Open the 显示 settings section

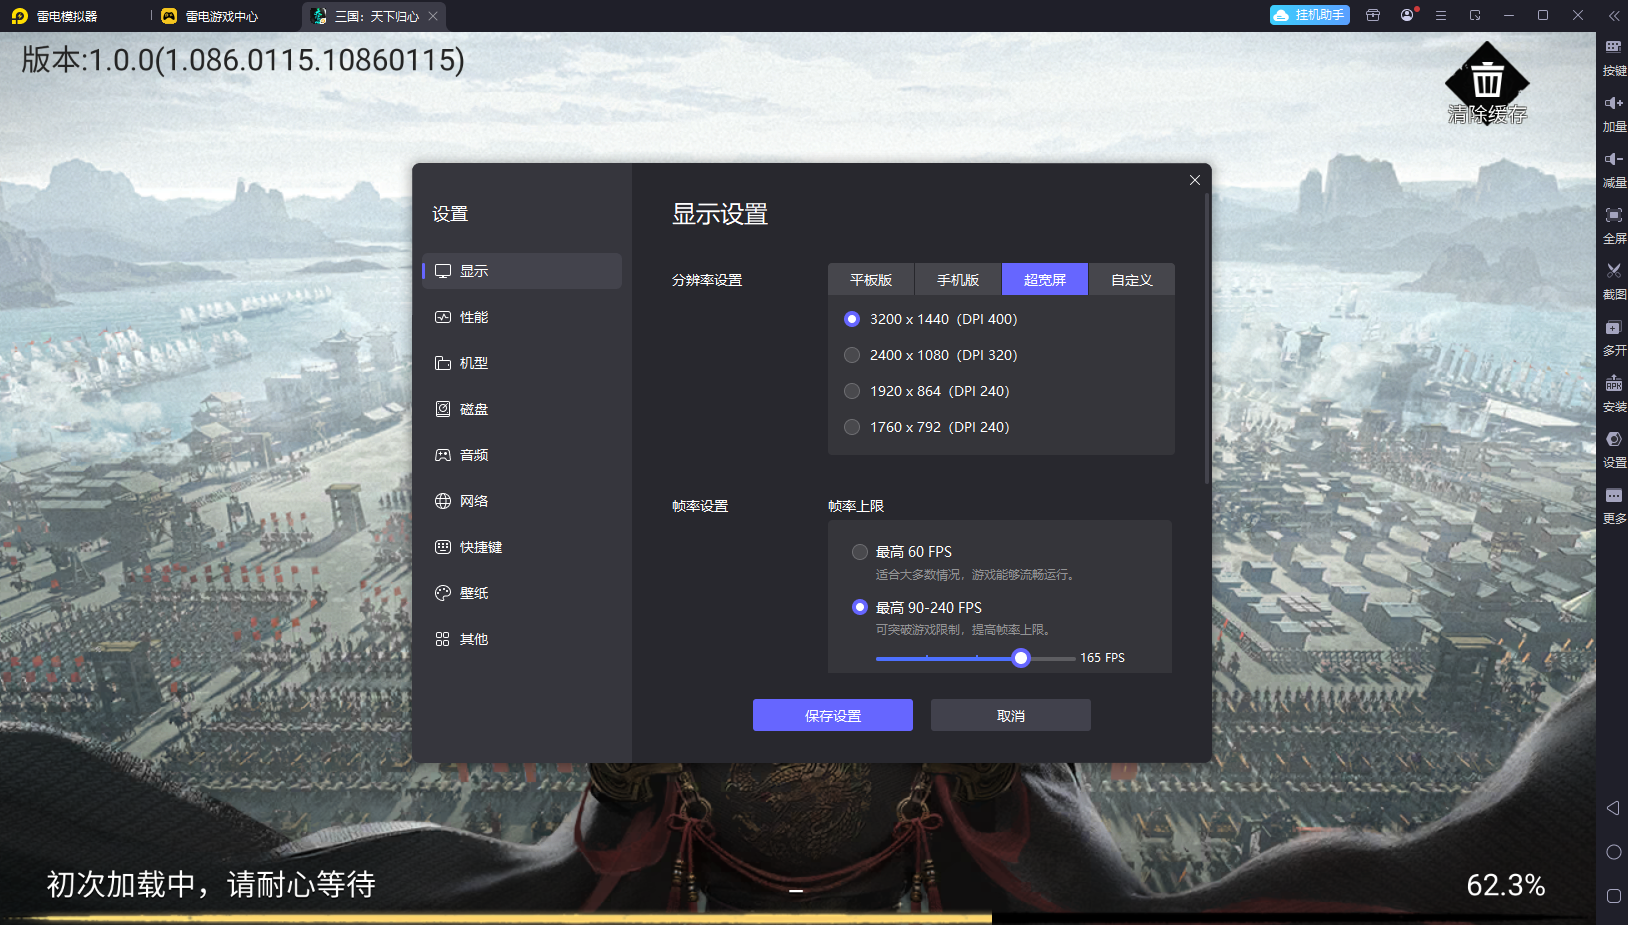(522, 271)
